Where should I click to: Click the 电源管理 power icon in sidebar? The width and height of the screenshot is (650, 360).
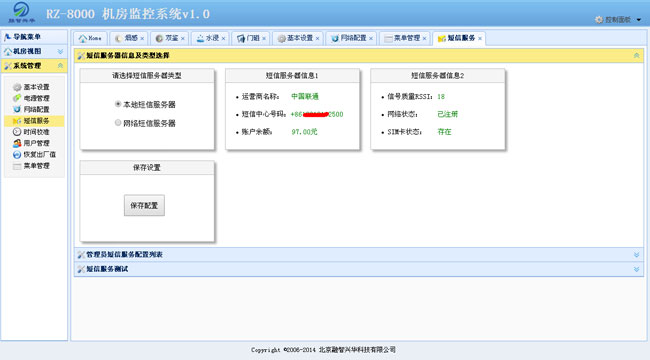(17, 98)
